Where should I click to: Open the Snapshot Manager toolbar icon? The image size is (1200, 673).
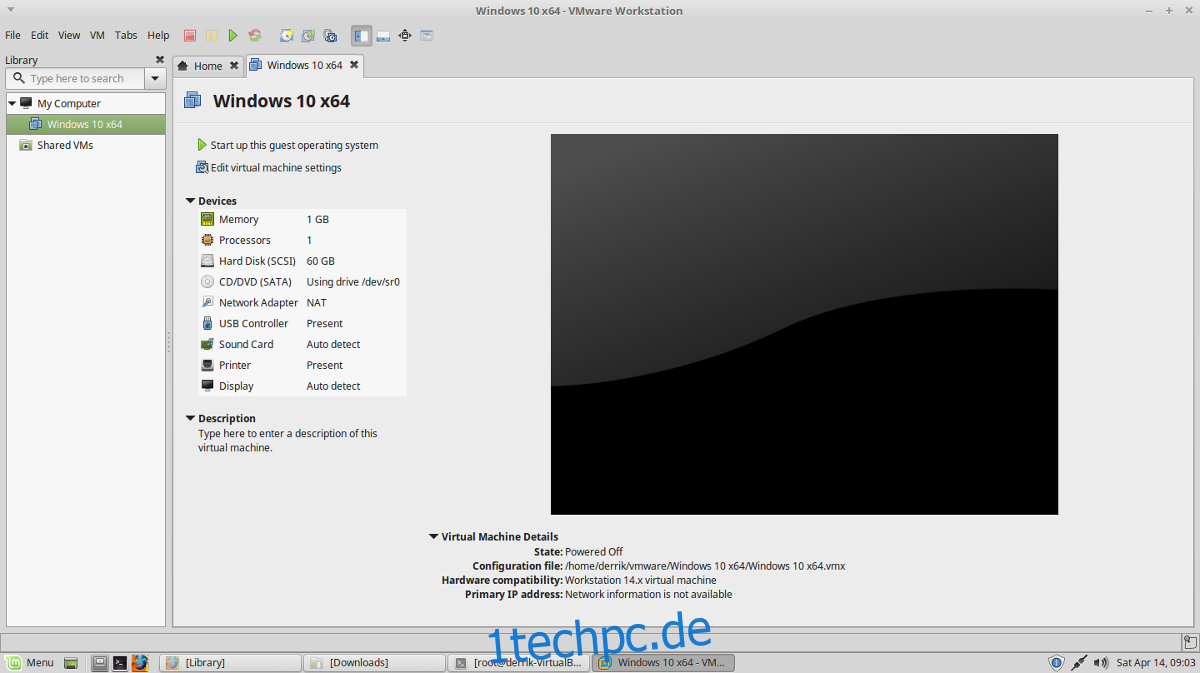pos(330,35)
